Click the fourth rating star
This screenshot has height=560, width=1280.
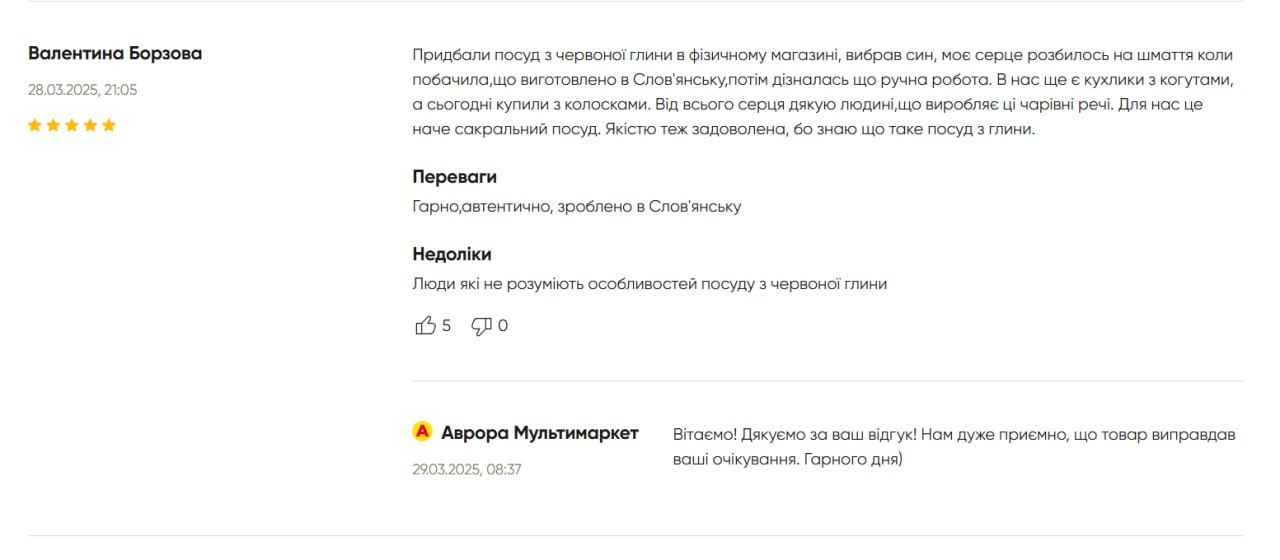(90, 125)
